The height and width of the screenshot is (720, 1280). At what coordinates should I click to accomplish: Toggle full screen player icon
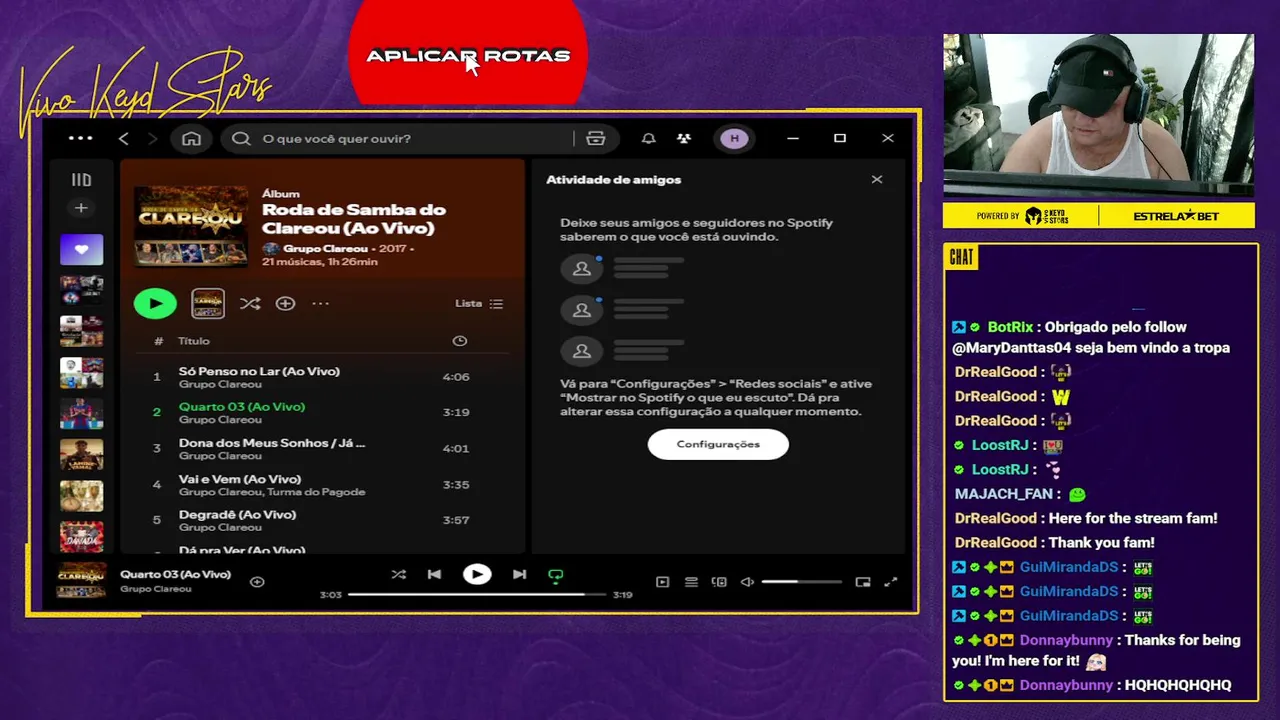pyautogui.click(x=891, y=581)
